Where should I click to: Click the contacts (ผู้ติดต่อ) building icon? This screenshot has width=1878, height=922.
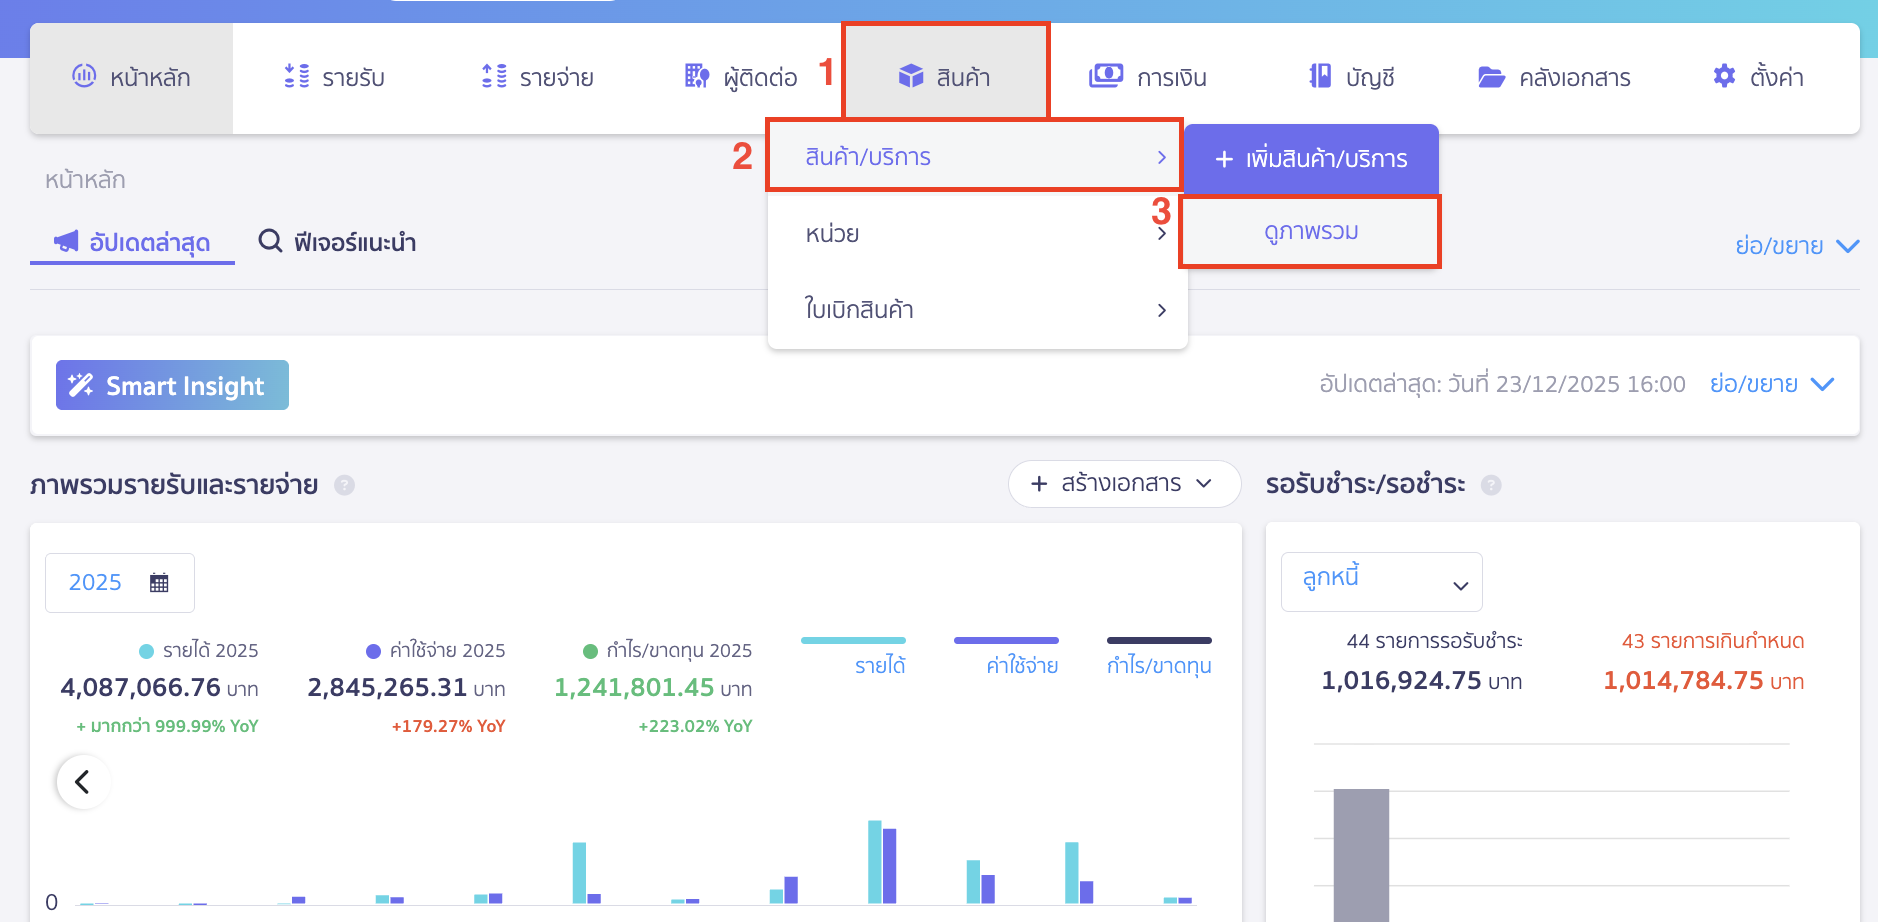coord(696,76)
